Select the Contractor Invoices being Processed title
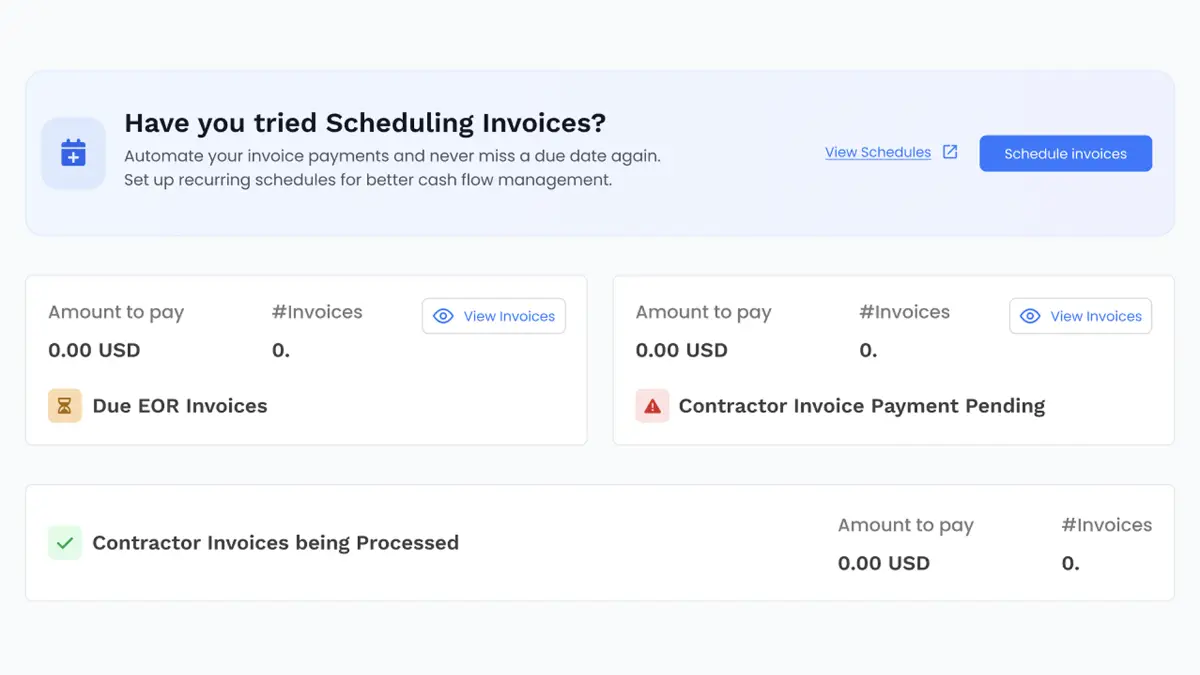 (275, 543)
